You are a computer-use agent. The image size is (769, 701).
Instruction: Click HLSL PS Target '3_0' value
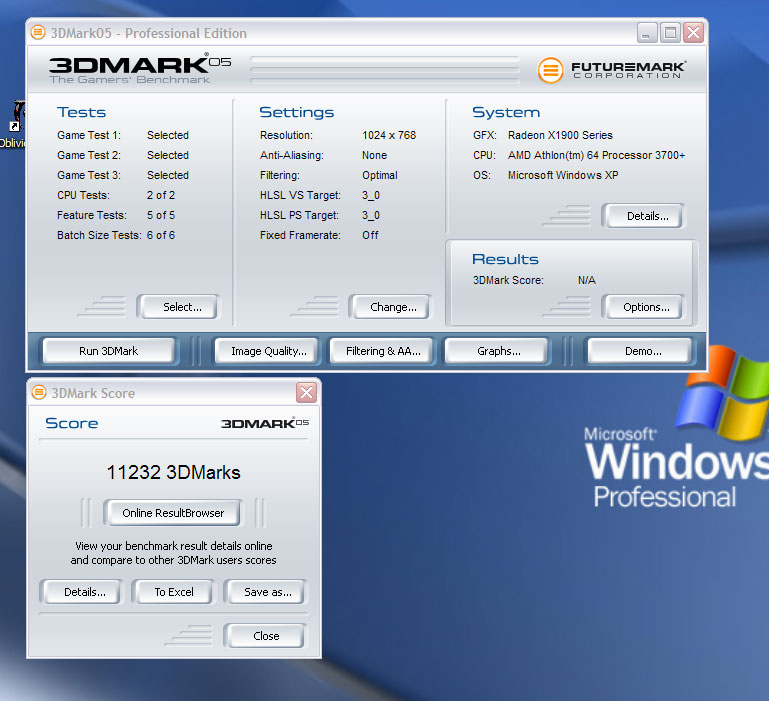[371, 215]
